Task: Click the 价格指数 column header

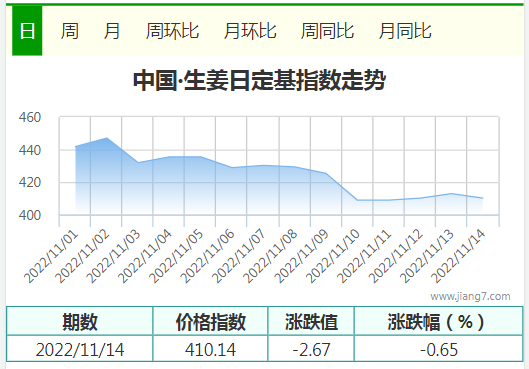Action: click(211, 321)
